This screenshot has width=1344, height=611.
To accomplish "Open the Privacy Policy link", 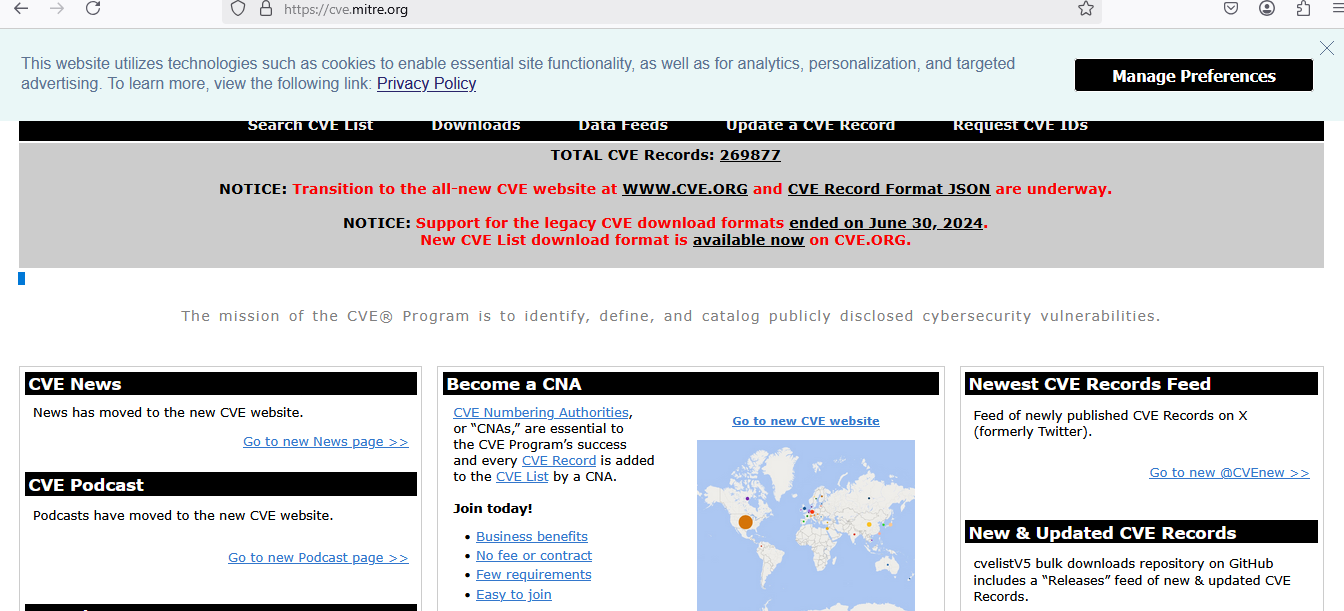I will pyautogui.click(x=426, y=84).
